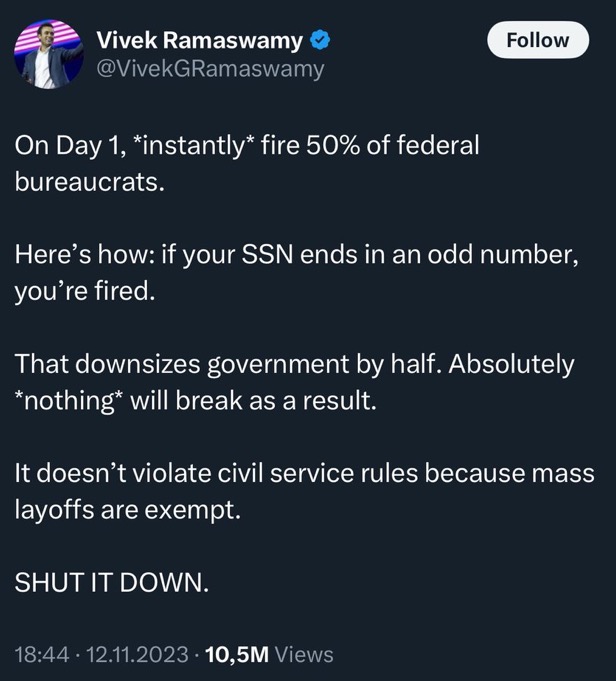Screen dimensions: 616x681
Task: Click the word *instantly* in the tweet
Action: [192, 145]
